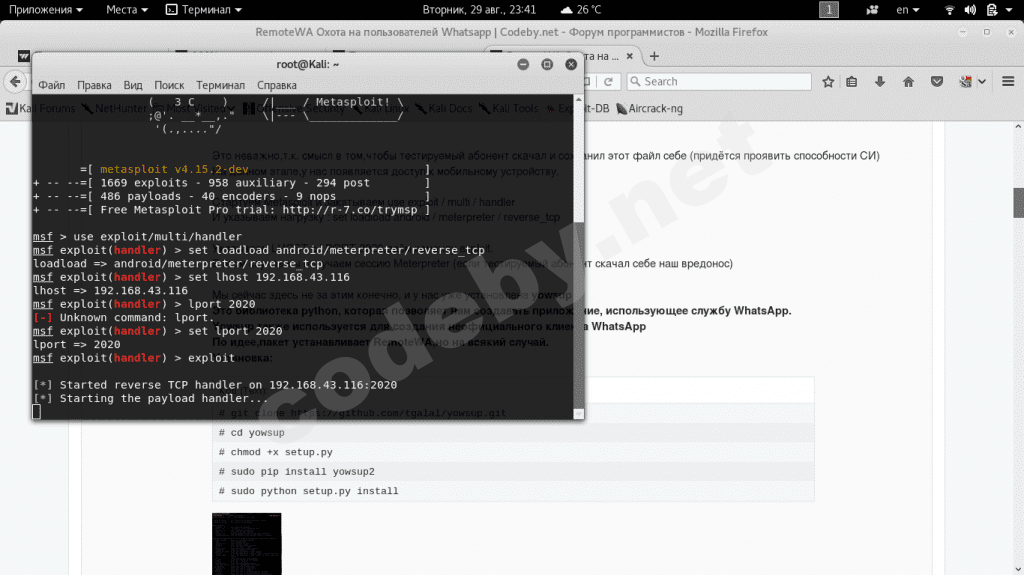This screenshot has height=575, width=1024.
Task: Close the active Firefox tab
Action: 630,56
